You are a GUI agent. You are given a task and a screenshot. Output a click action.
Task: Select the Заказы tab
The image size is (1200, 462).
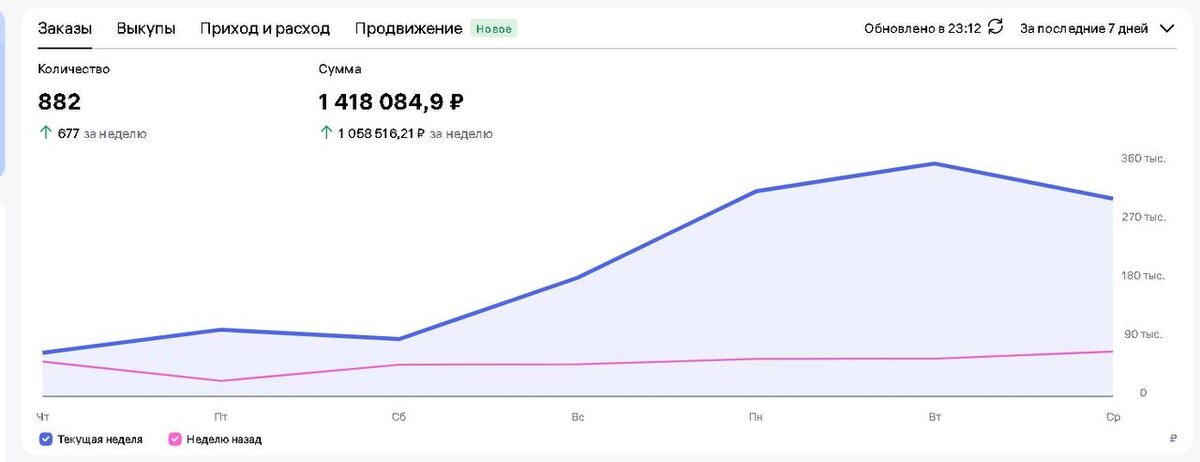coord(65,28)
